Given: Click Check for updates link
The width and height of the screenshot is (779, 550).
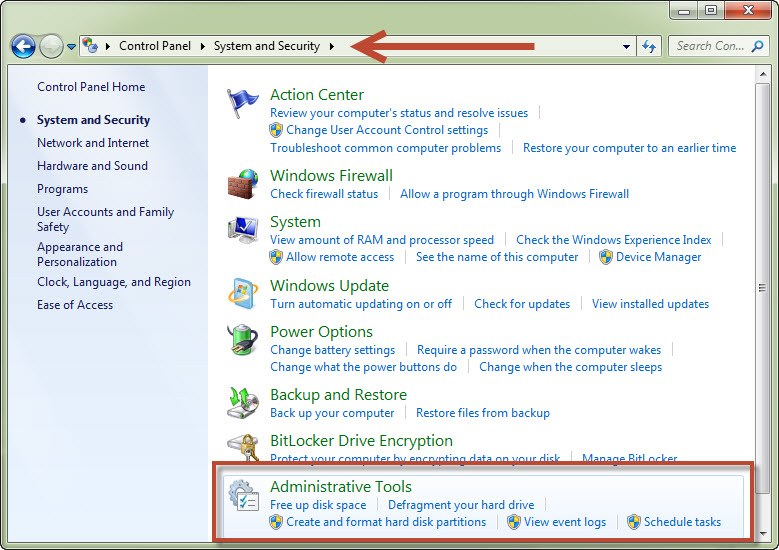Looking at the screenshot, I should click(x=522, y=304).
